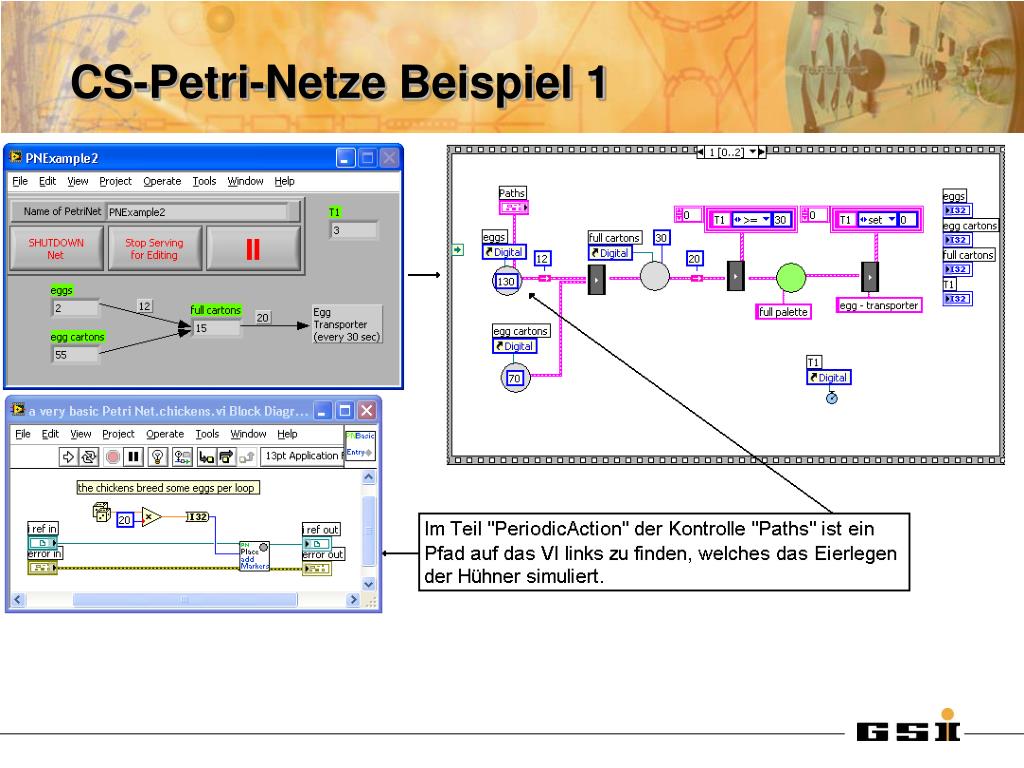Click the Paths control terminal
This screenshot has height=768, width=1024.
tap(514, 208)
